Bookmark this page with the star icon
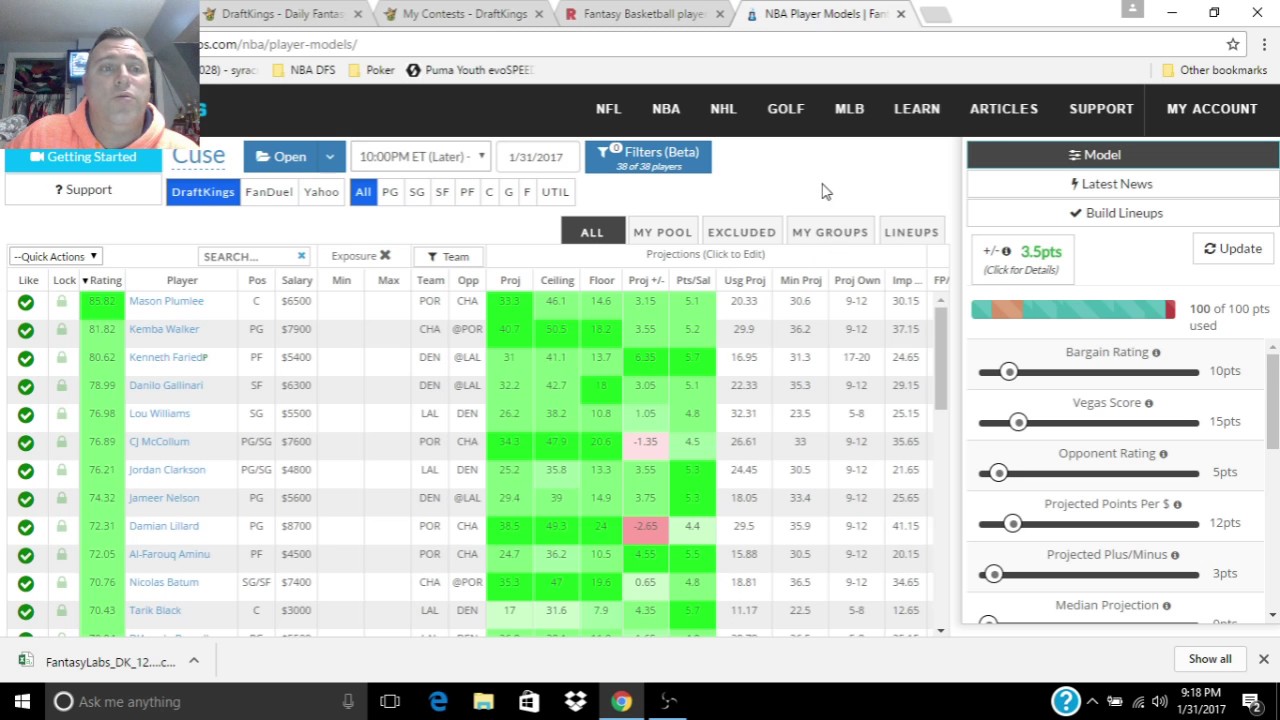Image resolution: width=1280 pixels, height=720 pixels. point(1233,44)
